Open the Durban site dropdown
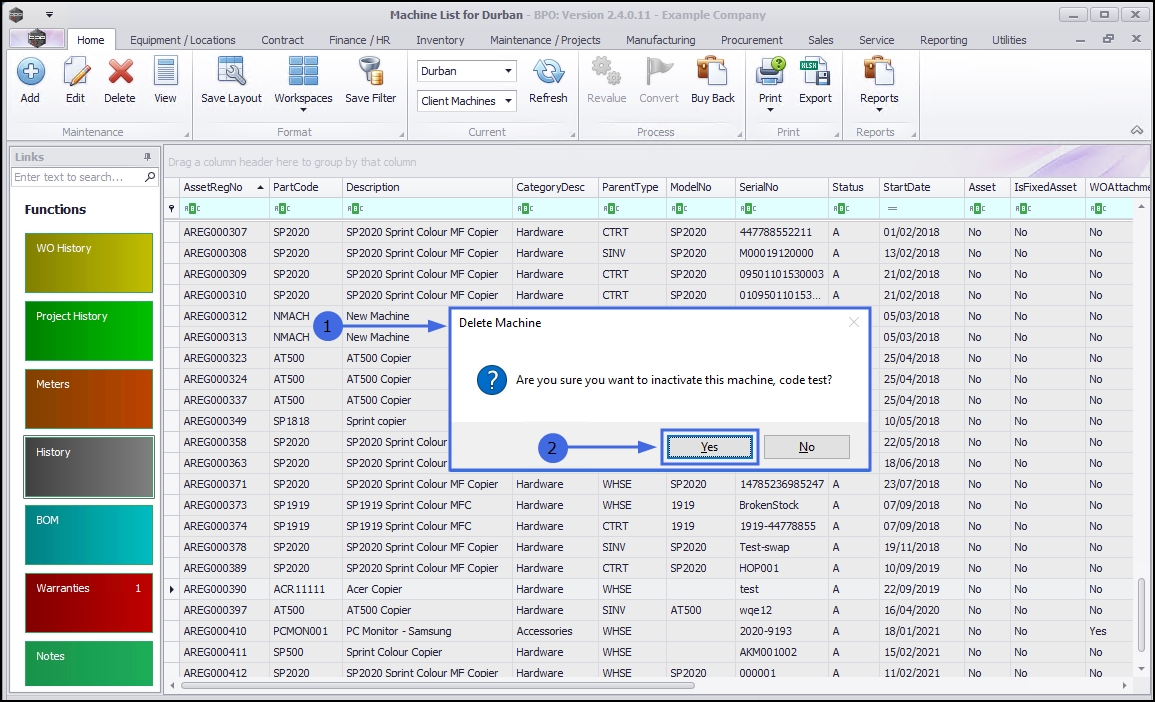The width and height of the screenshot is (1155, 702). click(509, 71)
